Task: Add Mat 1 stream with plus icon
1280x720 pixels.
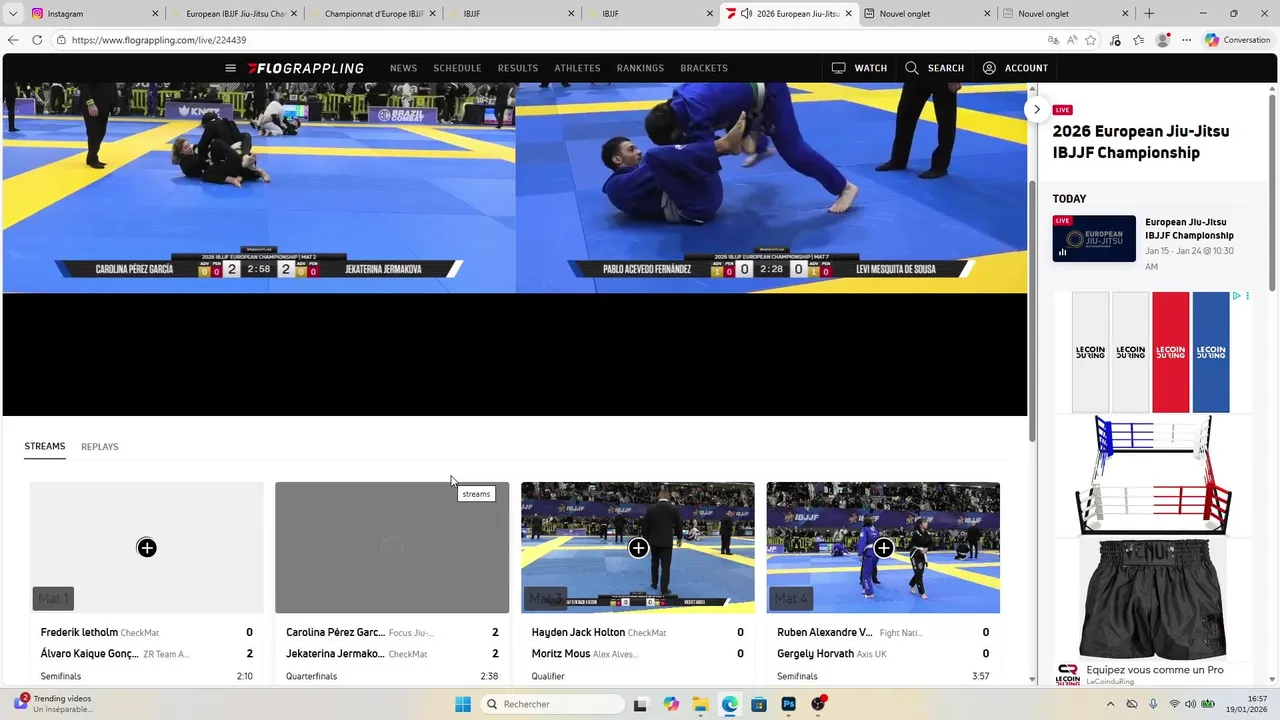Action: coord(147,547)
